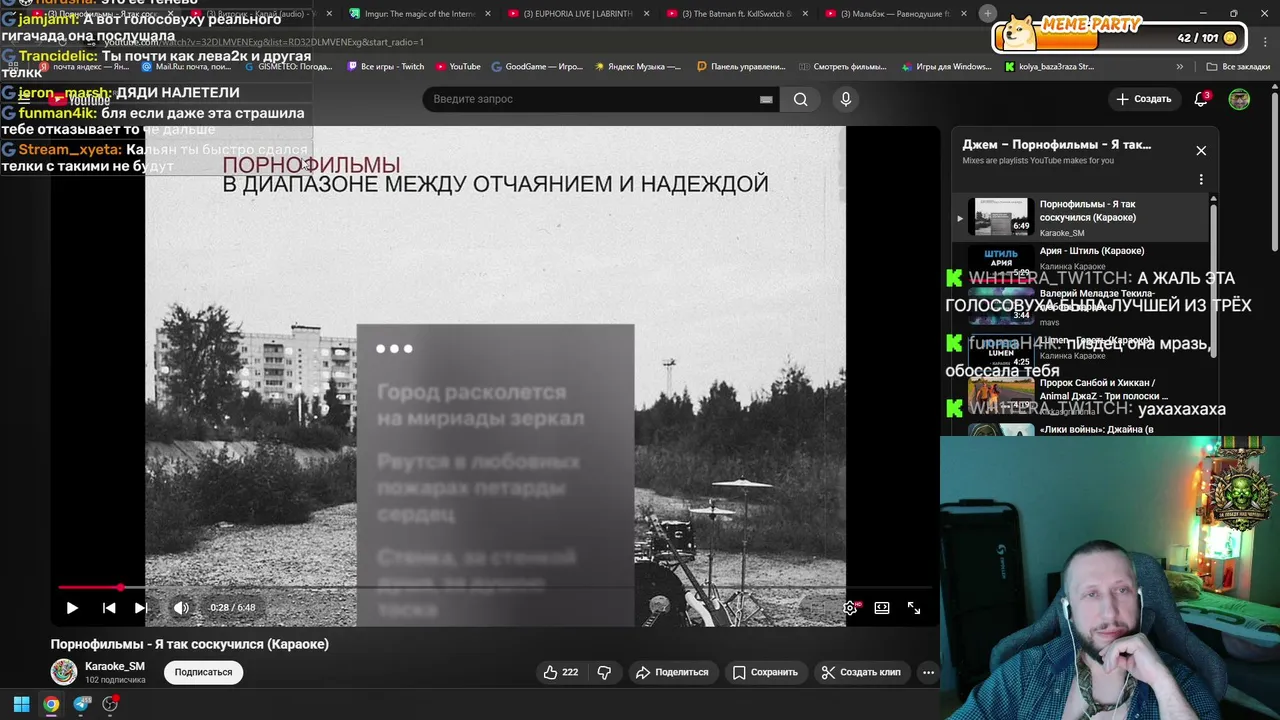Open Создать menu in YouTube header

point(1144,99)
